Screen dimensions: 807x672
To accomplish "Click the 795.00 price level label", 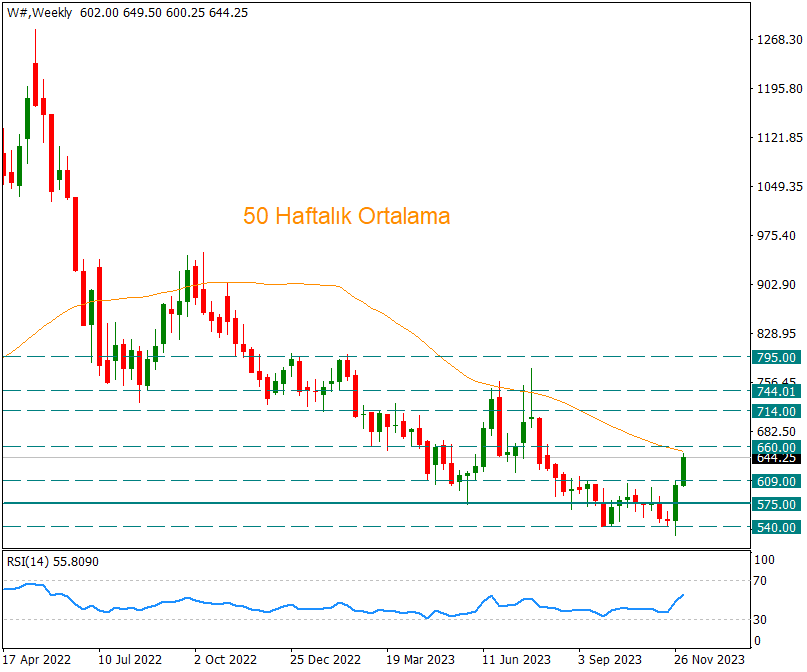I will pyautogui.click(x=777, y=358).
